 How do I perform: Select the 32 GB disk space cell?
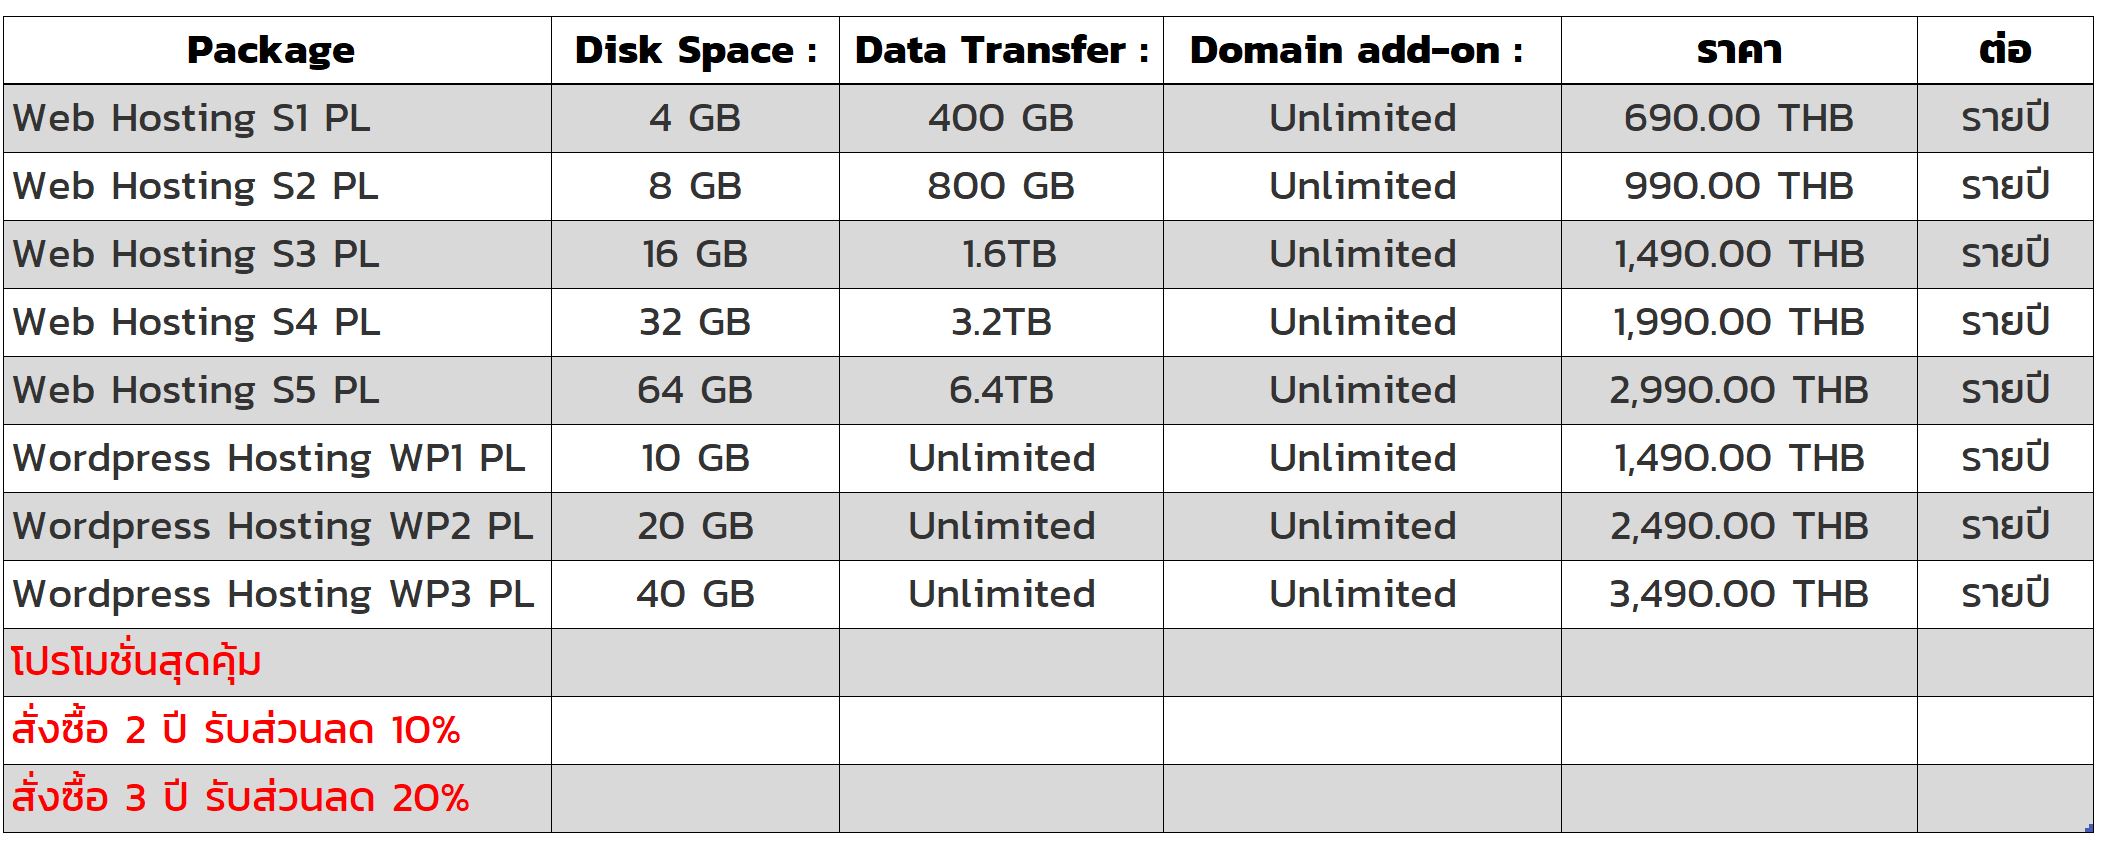tap(695, 322)
